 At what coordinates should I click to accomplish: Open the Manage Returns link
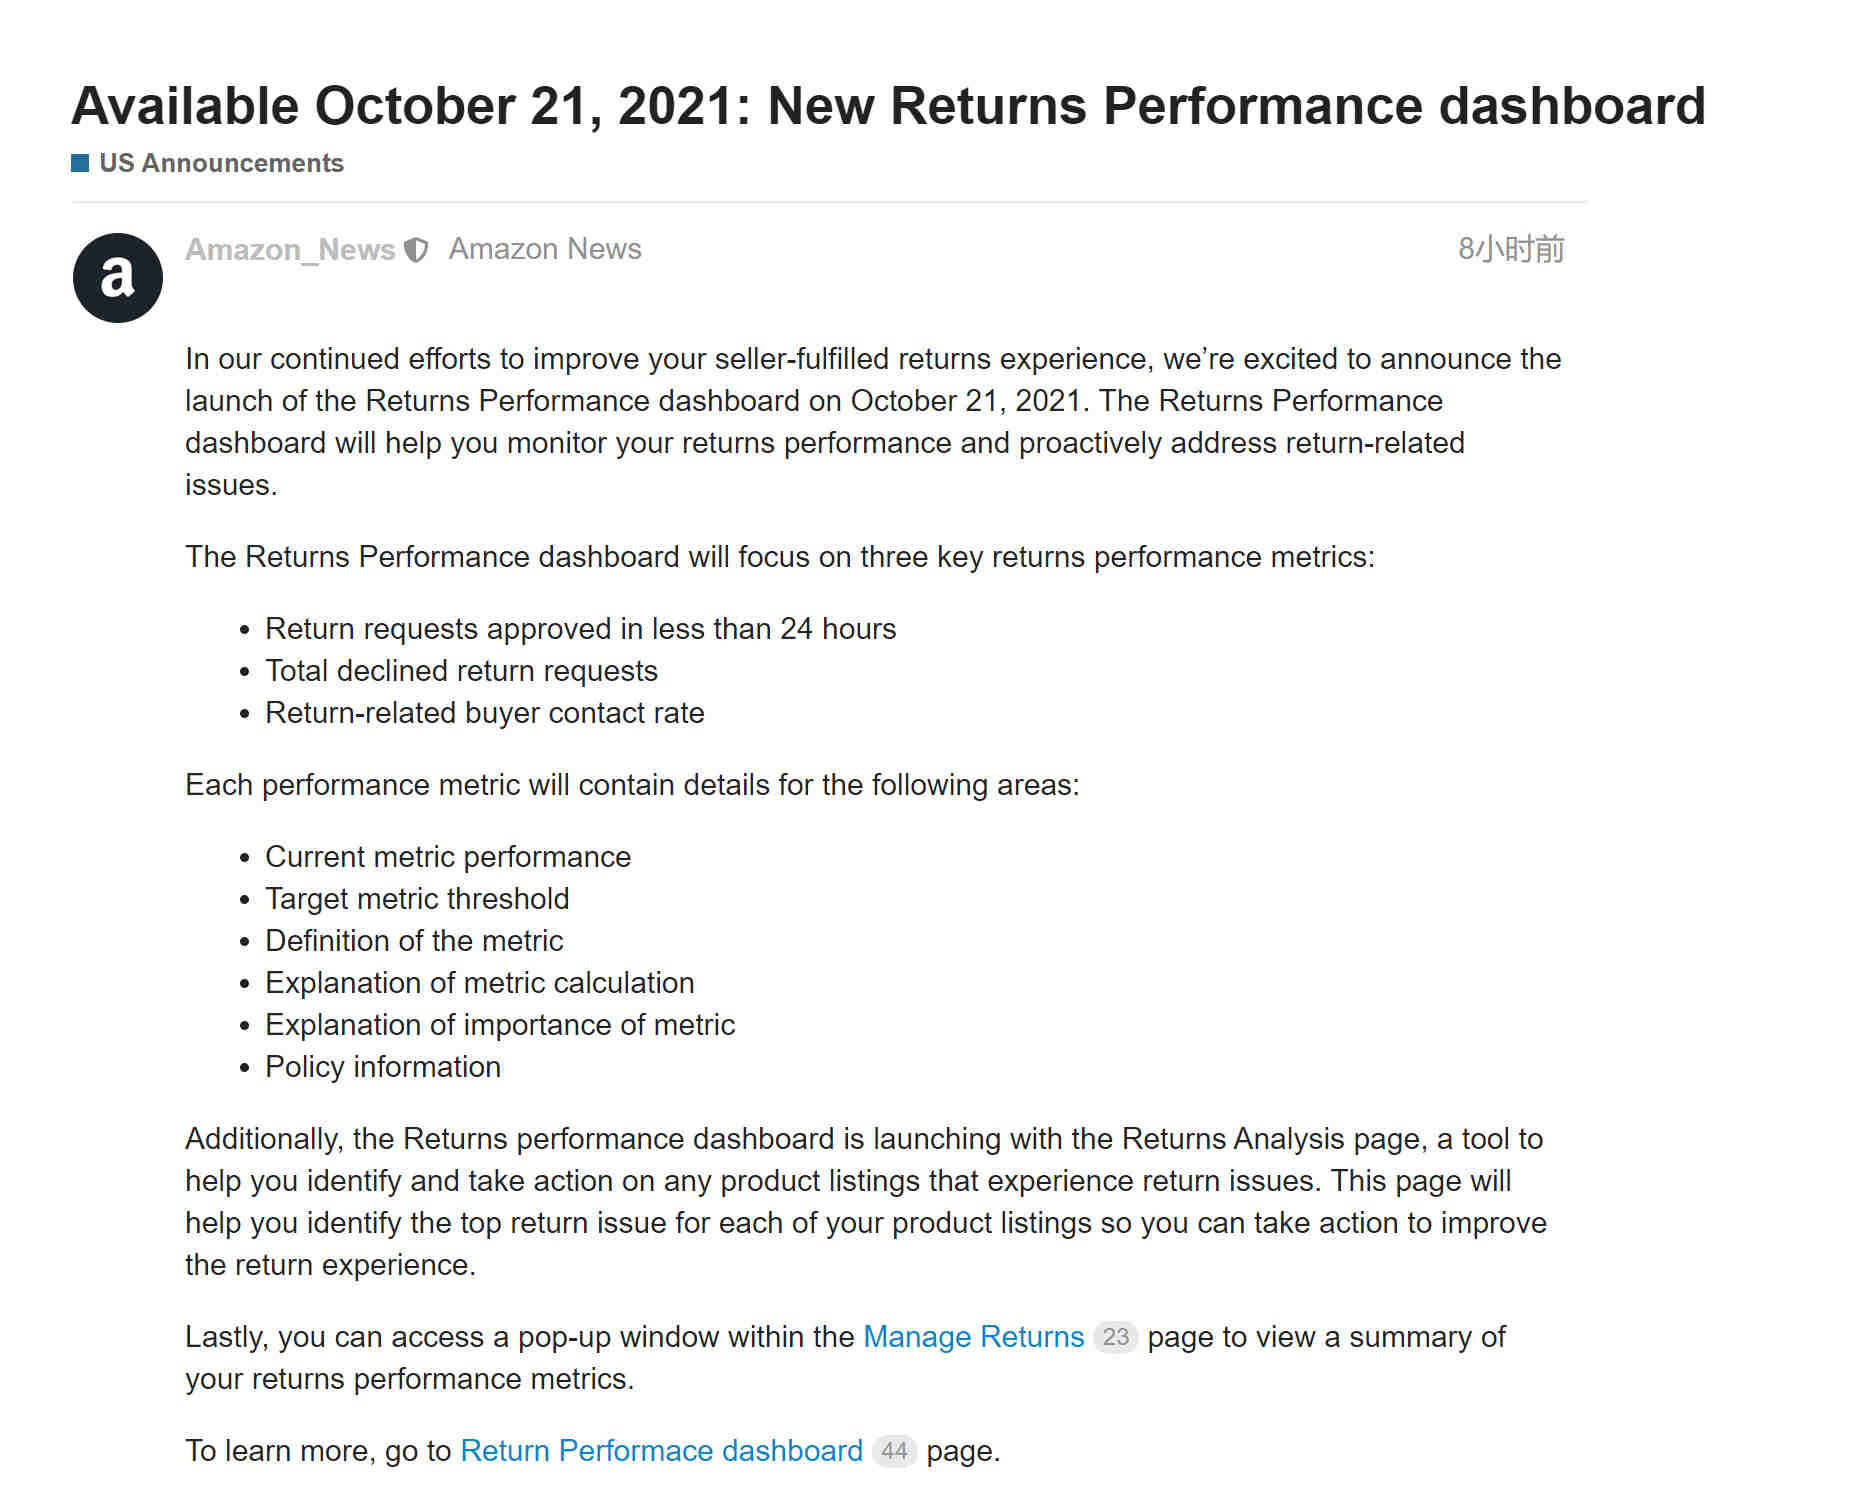pyautogui.click(x=973, y=1337)
